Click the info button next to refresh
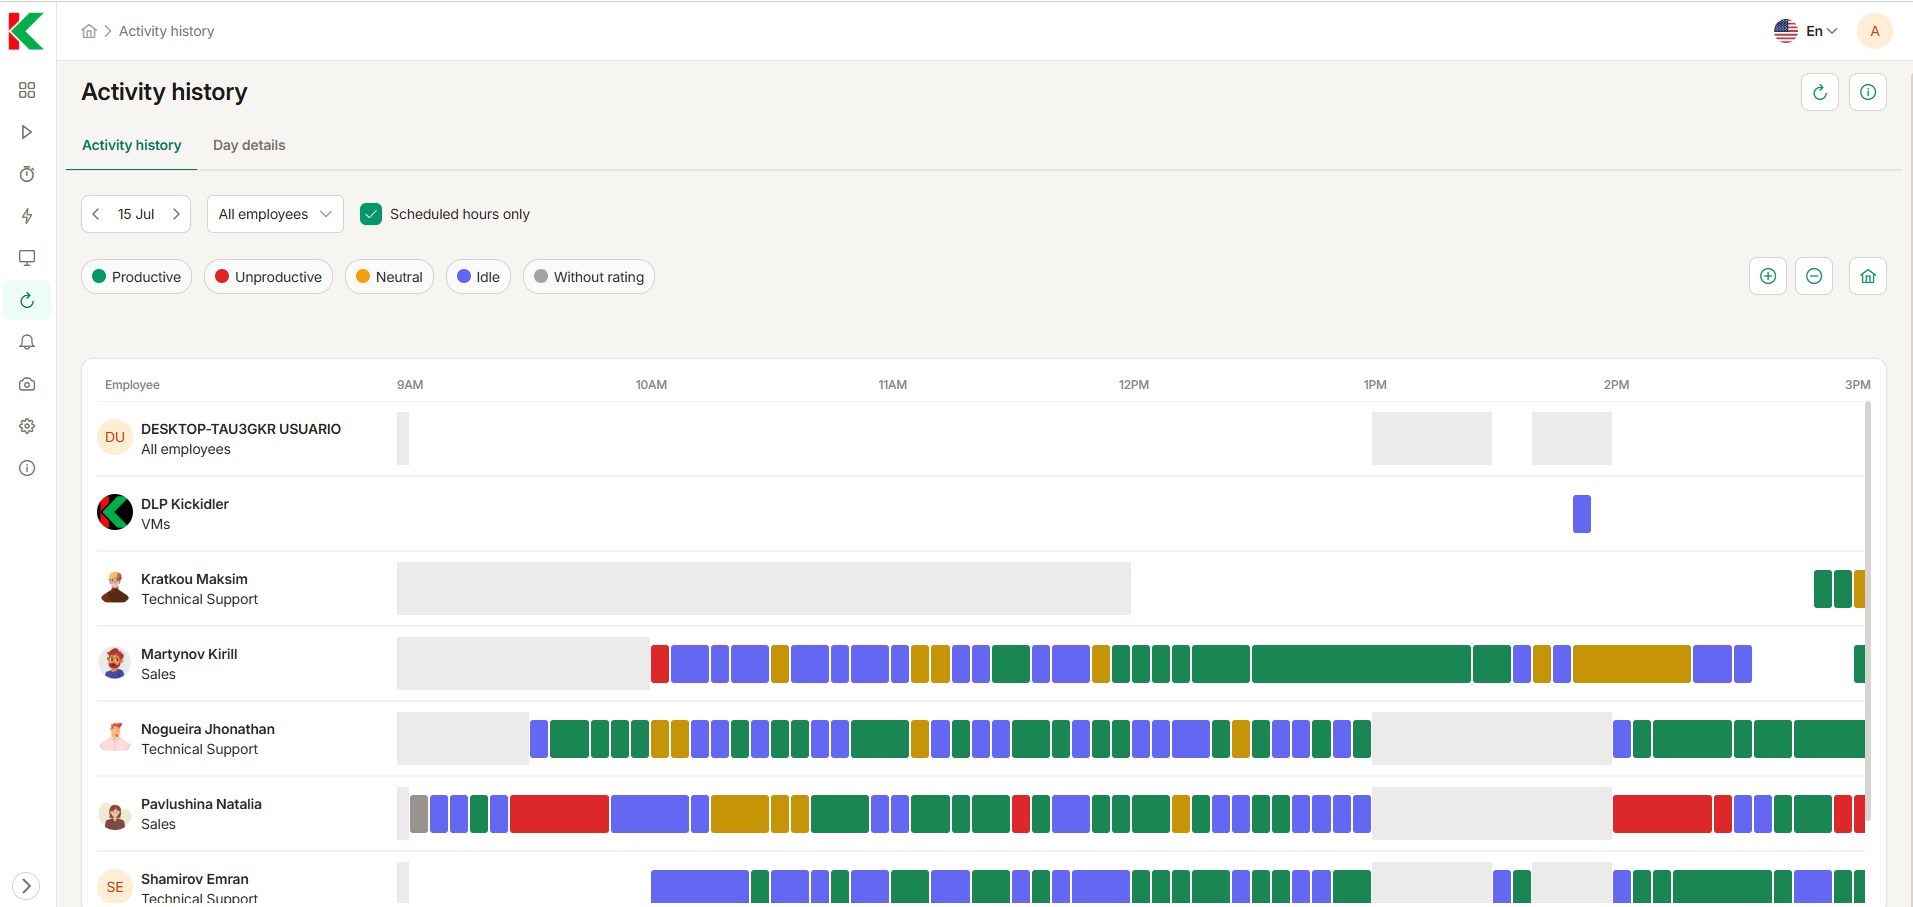Viewport: 1913px width, 907px height. 1868,92
